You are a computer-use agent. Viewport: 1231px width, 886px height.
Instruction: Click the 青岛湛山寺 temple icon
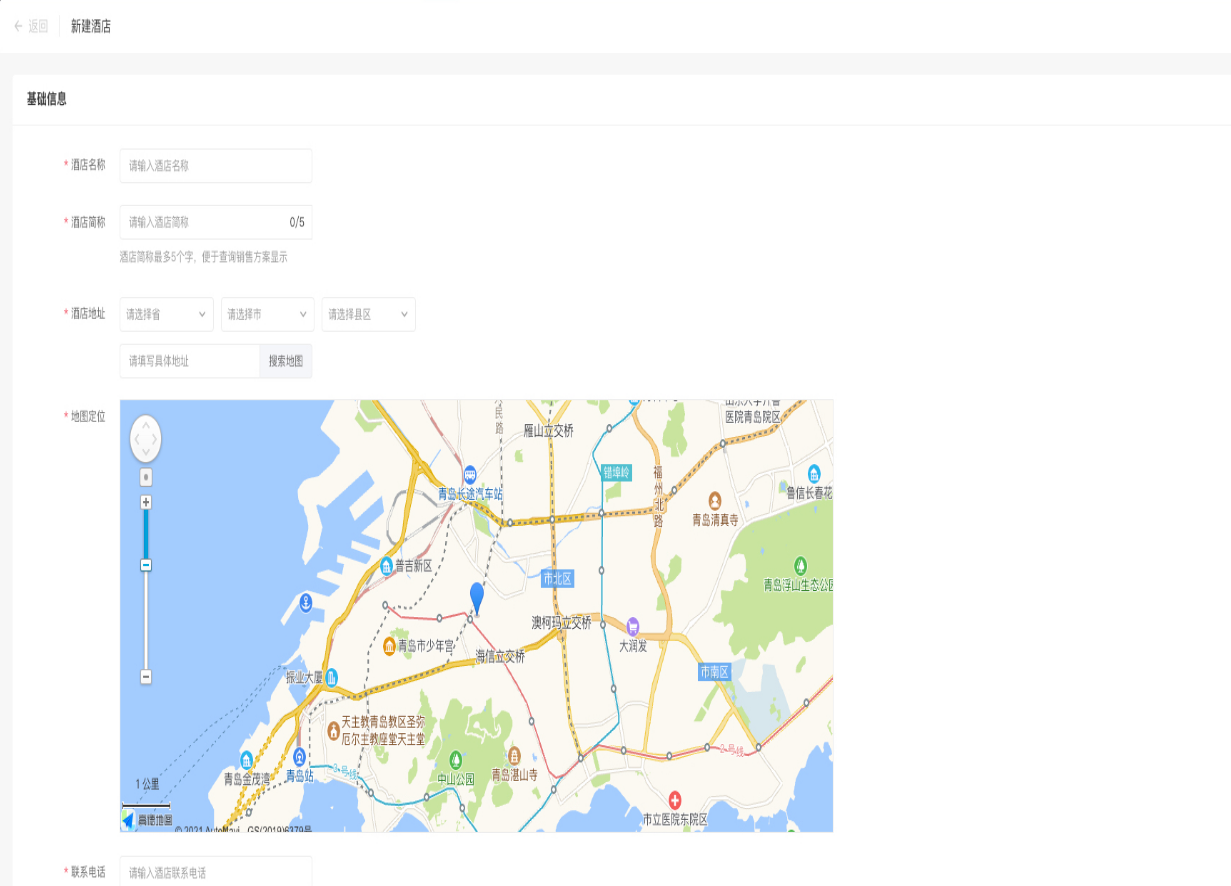(514, 755)
